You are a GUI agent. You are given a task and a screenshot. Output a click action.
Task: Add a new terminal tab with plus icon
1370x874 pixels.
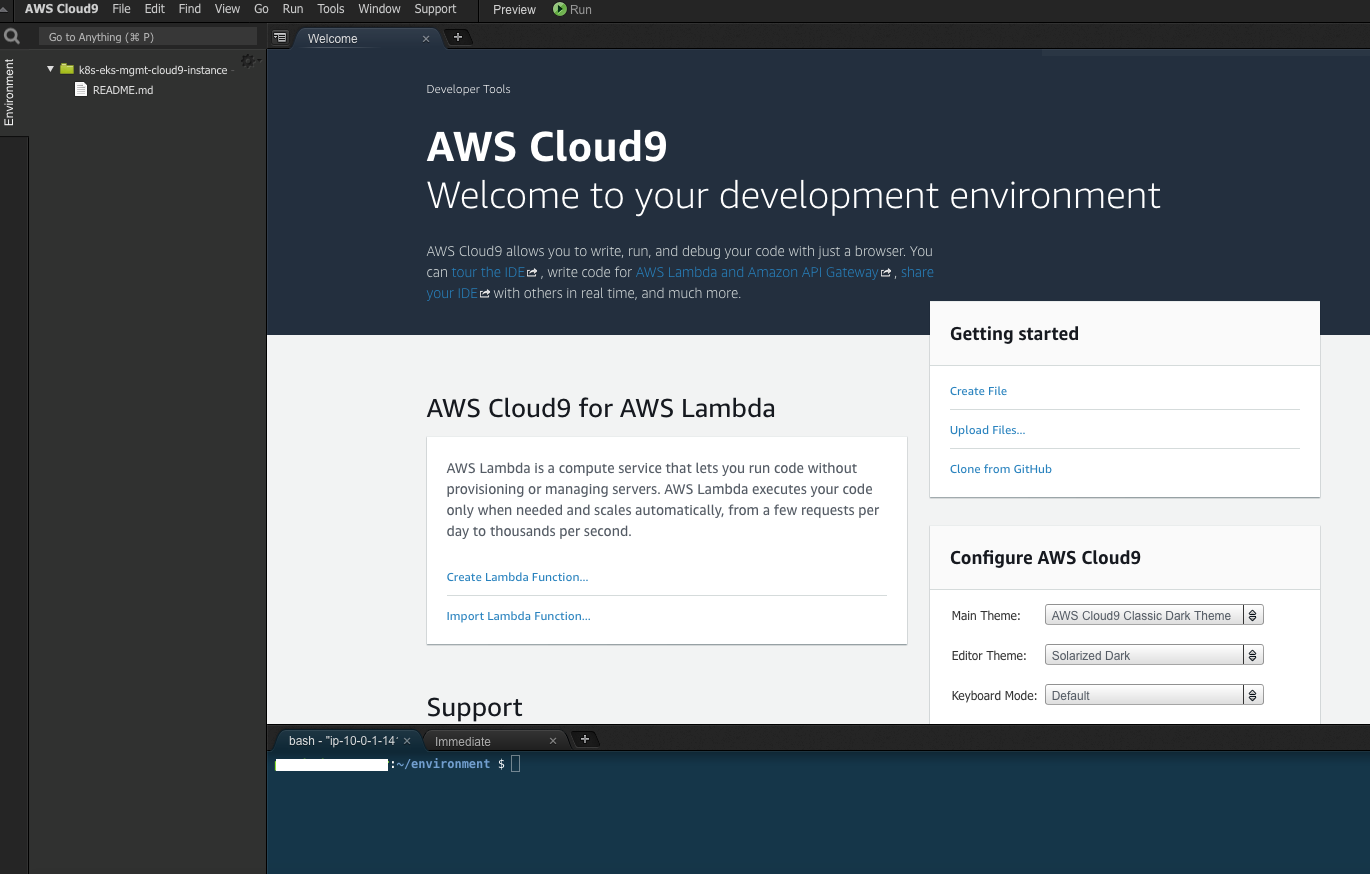pyautogui.click(x=585, y=739)
